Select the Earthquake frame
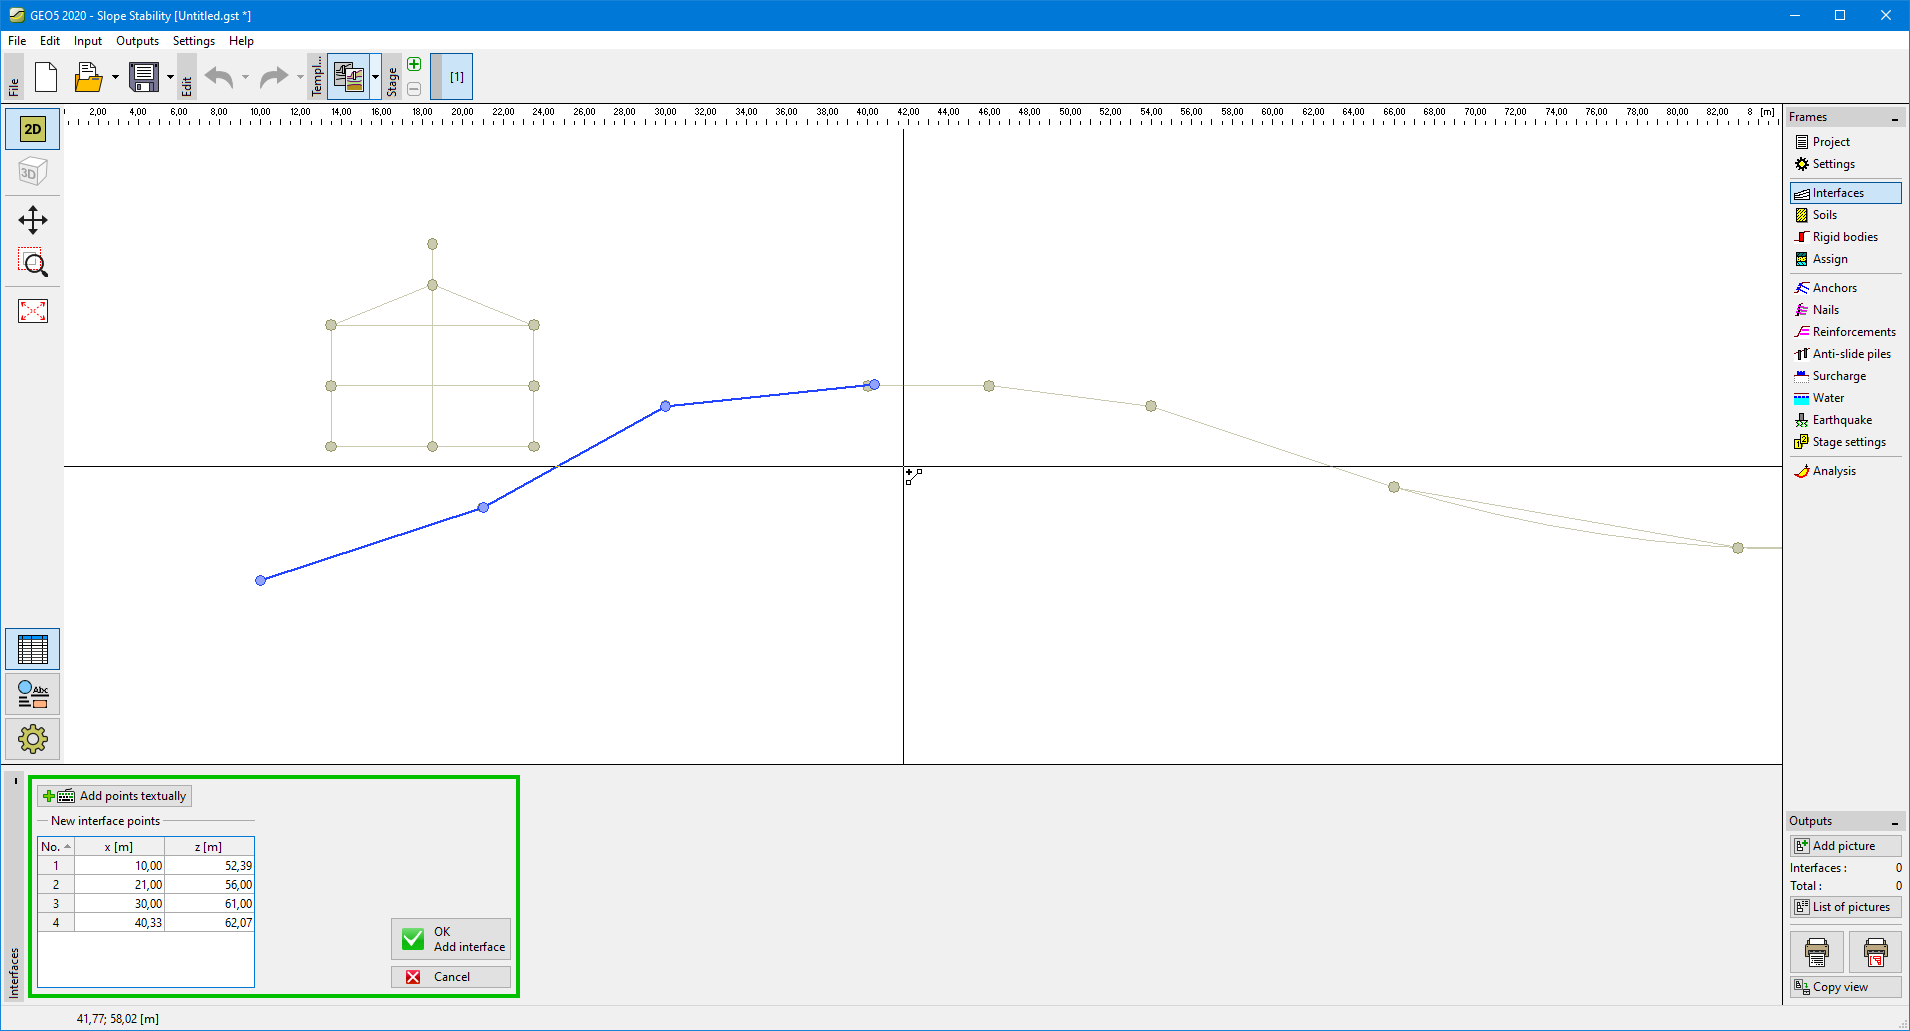 (1841, 420)
